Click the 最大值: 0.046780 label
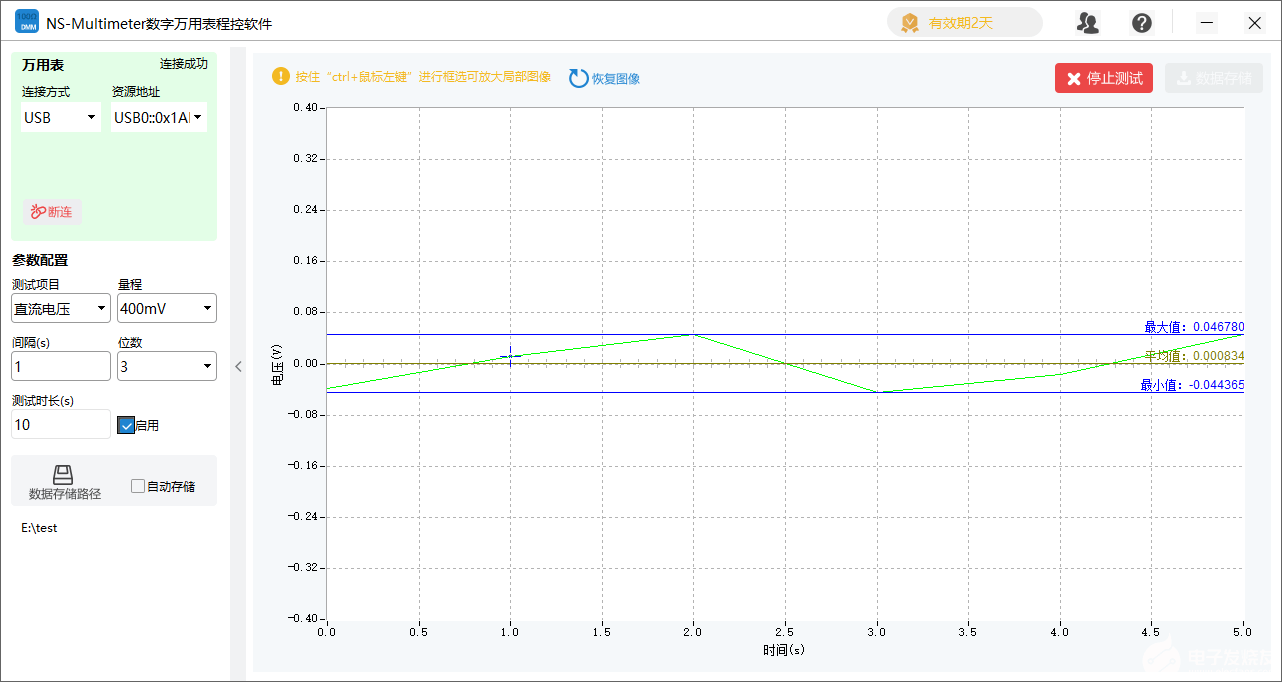The image size is (1282, 682). click(1194, 327)
